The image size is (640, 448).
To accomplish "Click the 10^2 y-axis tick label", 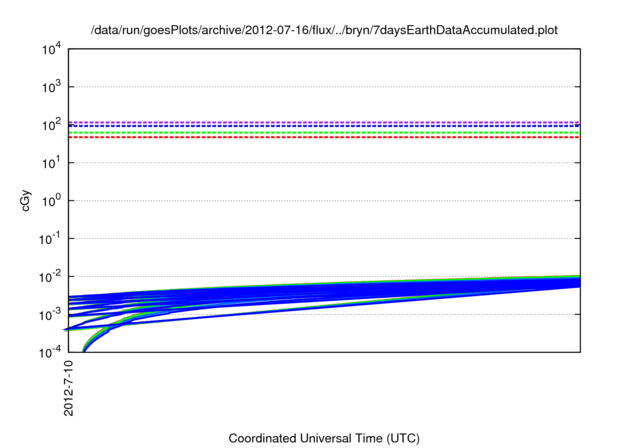I will [51, 125].
